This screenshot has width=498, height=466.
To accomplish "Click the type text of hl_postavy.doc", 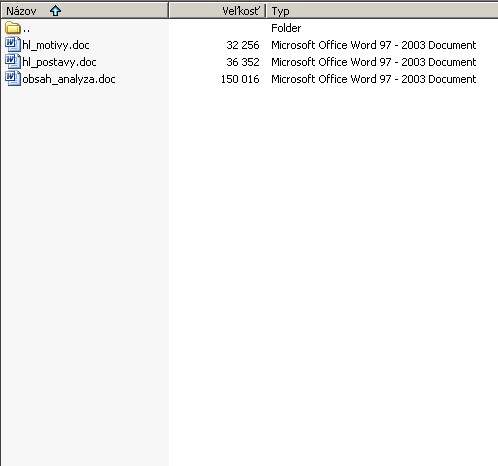I will pos(374,62).
